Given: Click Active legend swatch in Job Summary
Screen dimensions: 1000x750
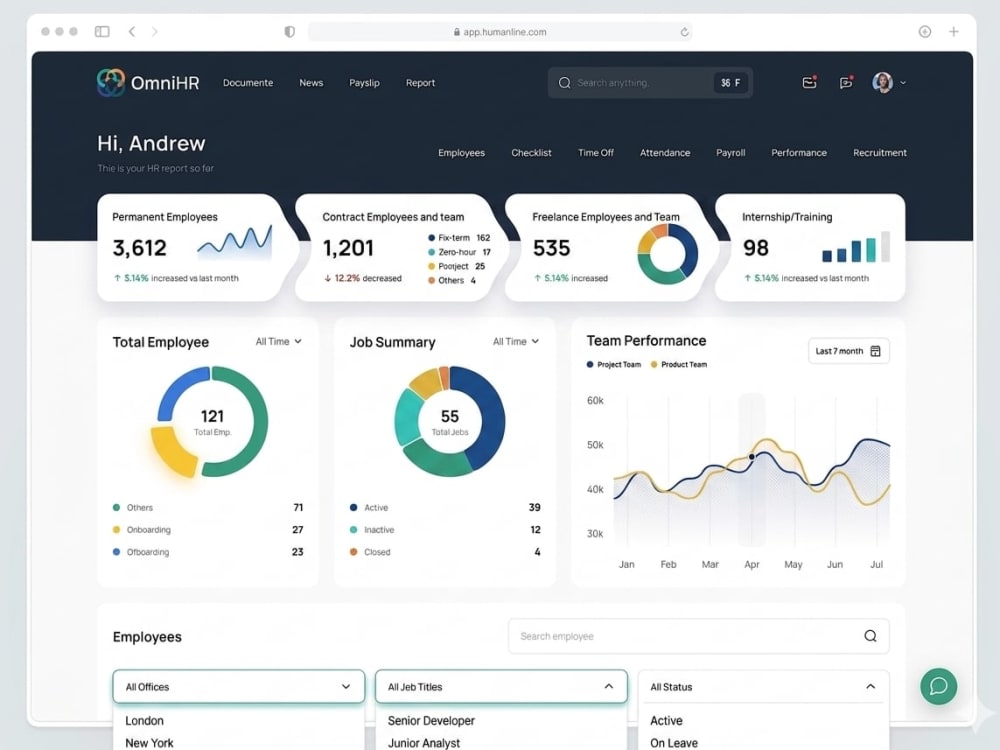Looking at the screenshot, I should click(x=353, y=508).
